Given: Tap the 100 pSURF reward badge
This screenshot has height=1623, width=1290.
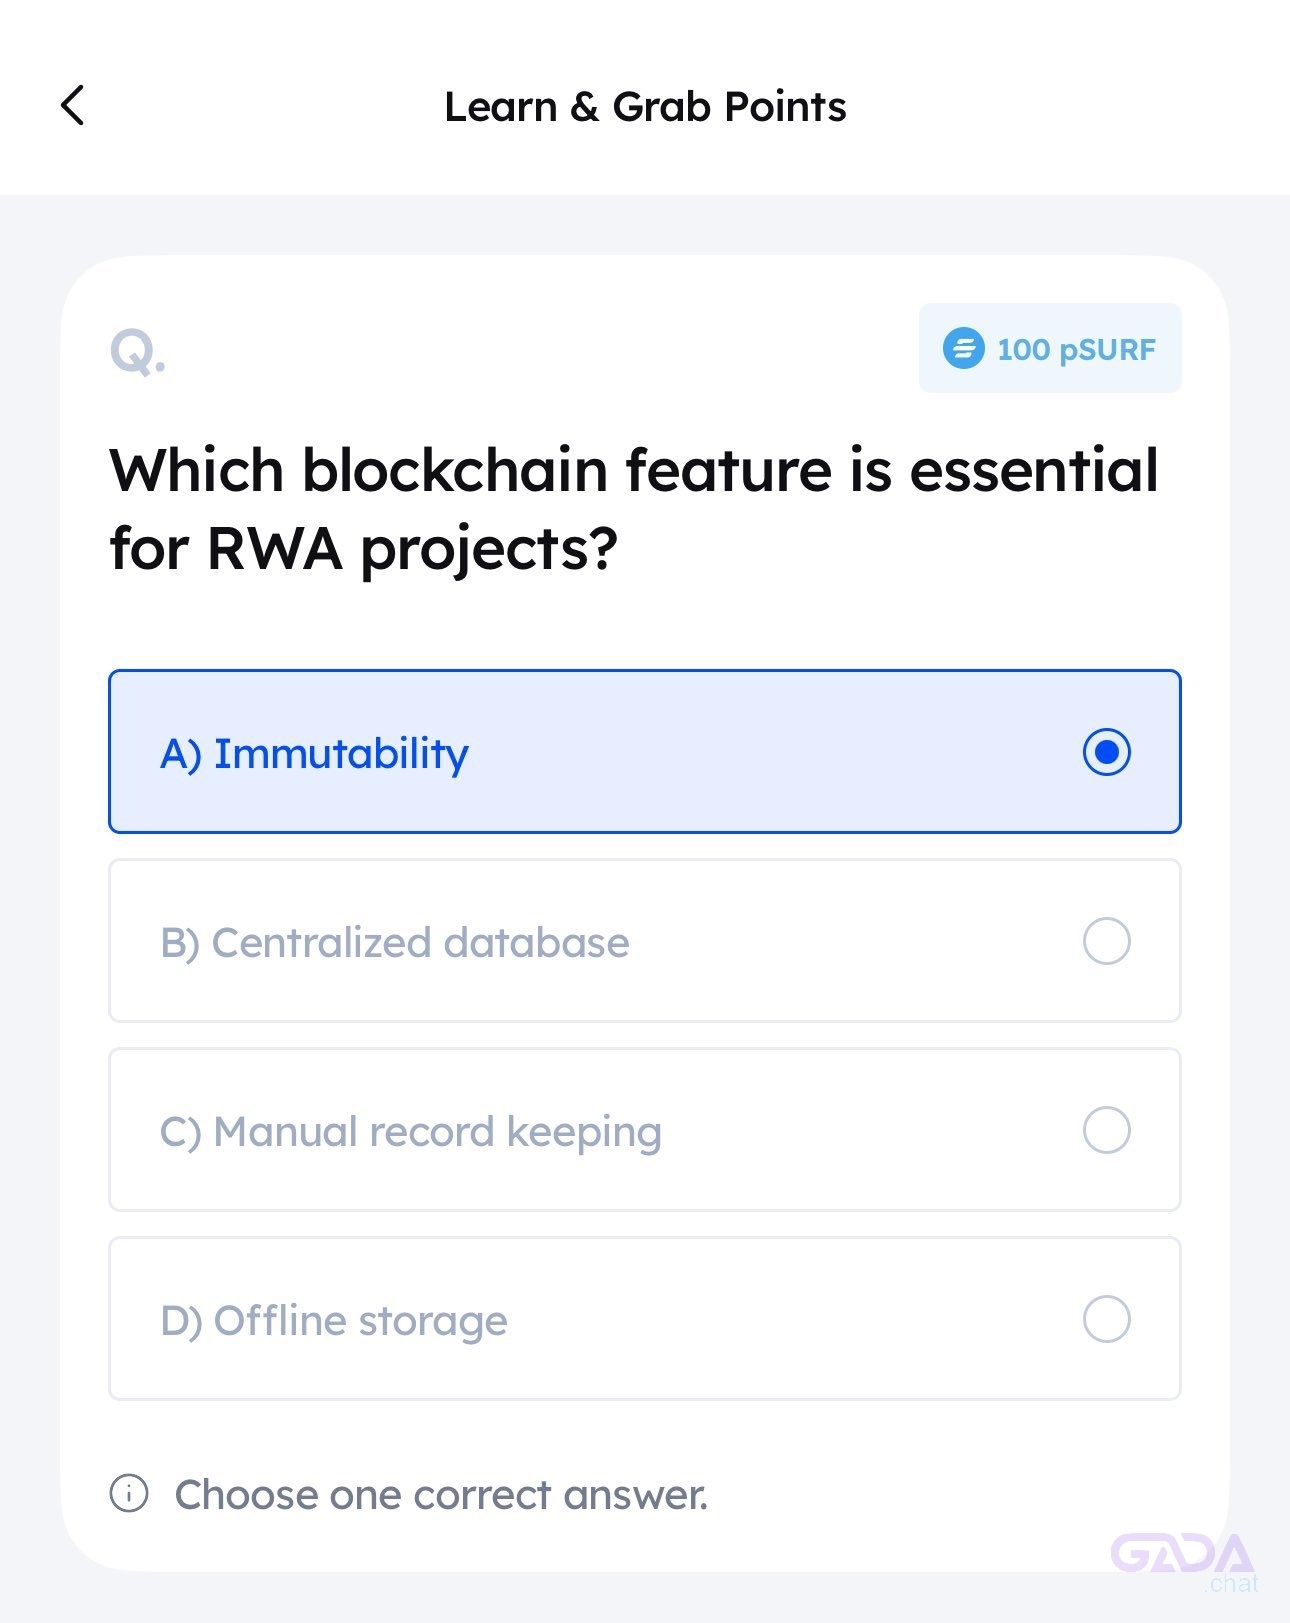Looking at the screenshot, I should click(x=1050, y=348).
